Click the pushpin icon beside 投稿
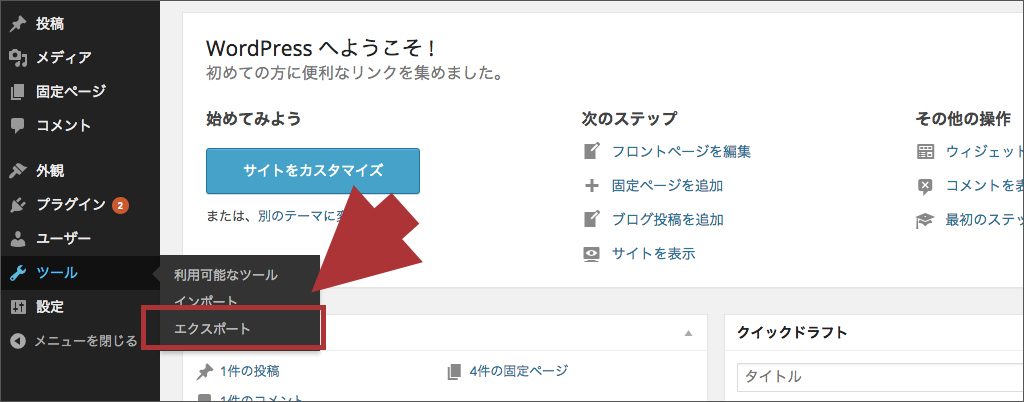The height and width of the screenshot is (402, 1024). click(x=18, y=25)
